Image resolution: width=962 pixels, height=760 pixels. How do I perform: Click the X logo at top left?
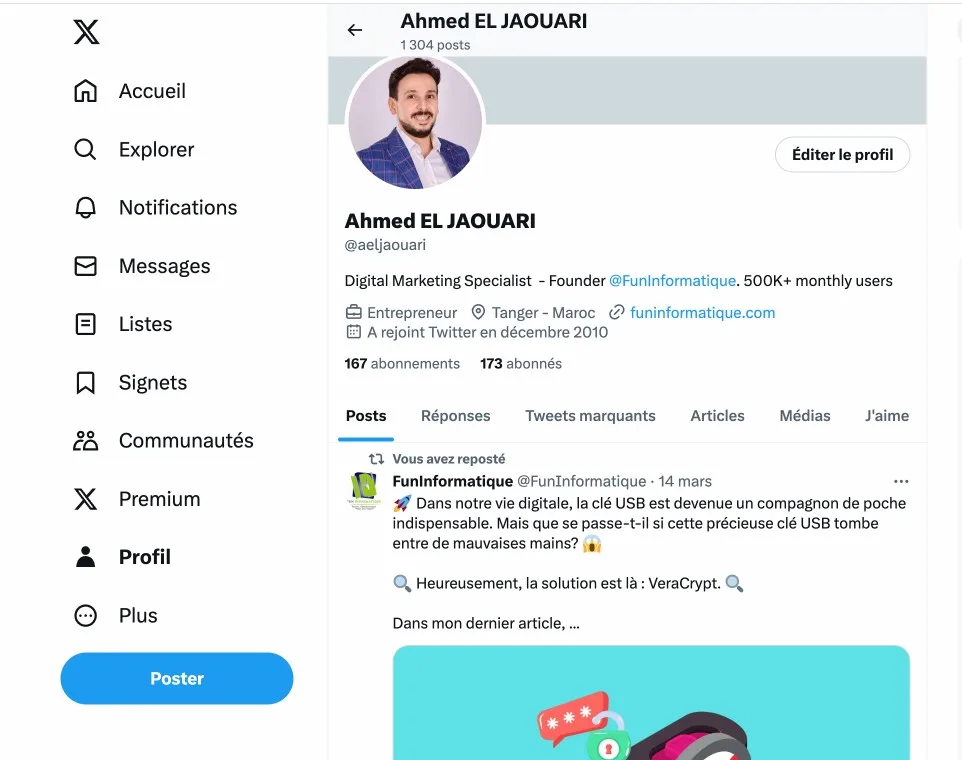[87, 33]
